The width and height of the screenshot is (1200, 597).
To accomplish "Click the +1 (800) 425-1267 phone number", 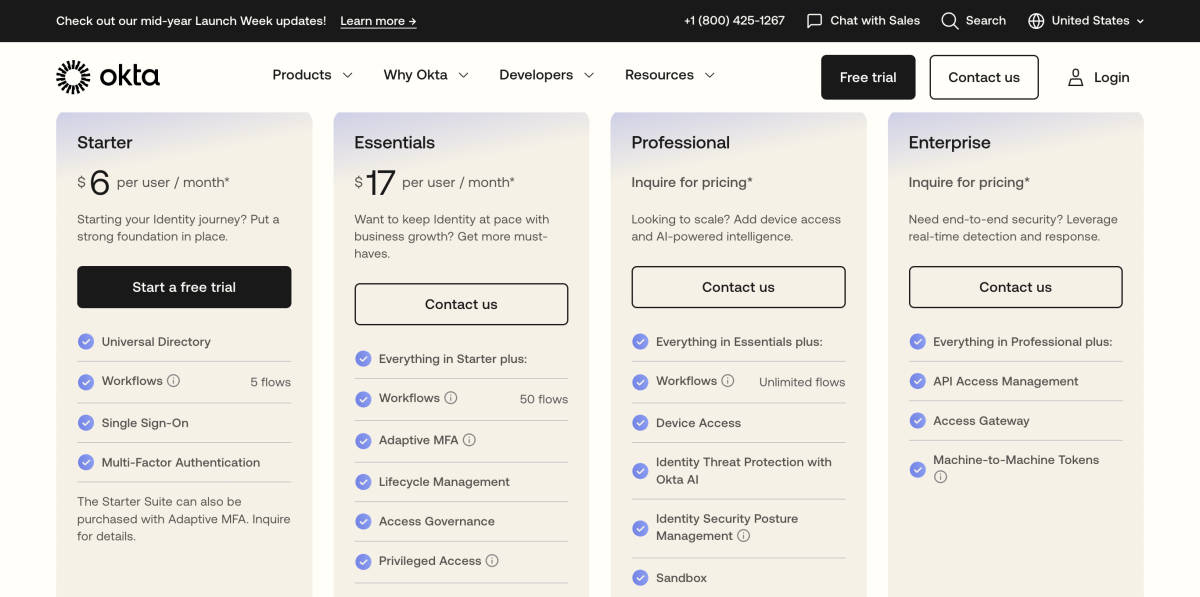I will pos(735,20).
